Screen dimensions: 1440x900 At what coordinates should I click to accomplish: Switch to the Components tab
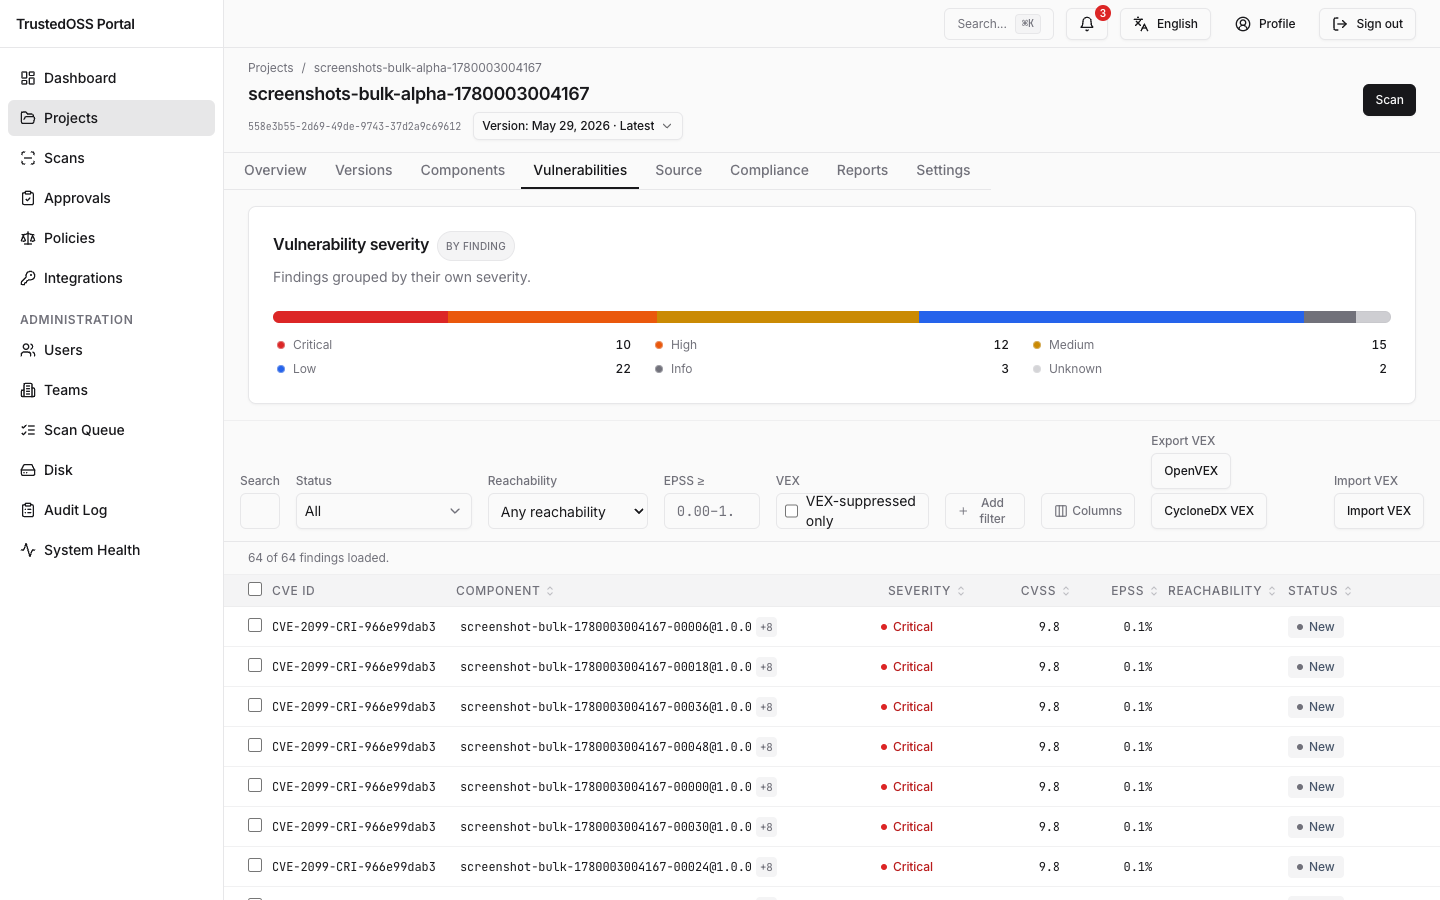click(462, 170)
